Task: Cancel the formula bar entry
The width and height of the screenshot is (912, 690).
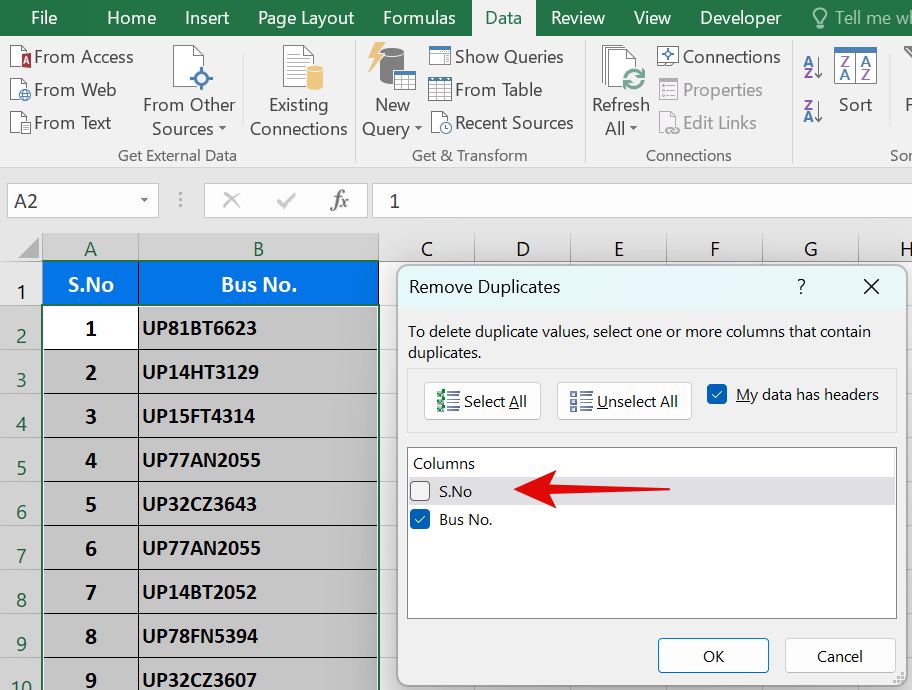Action: 231,201
